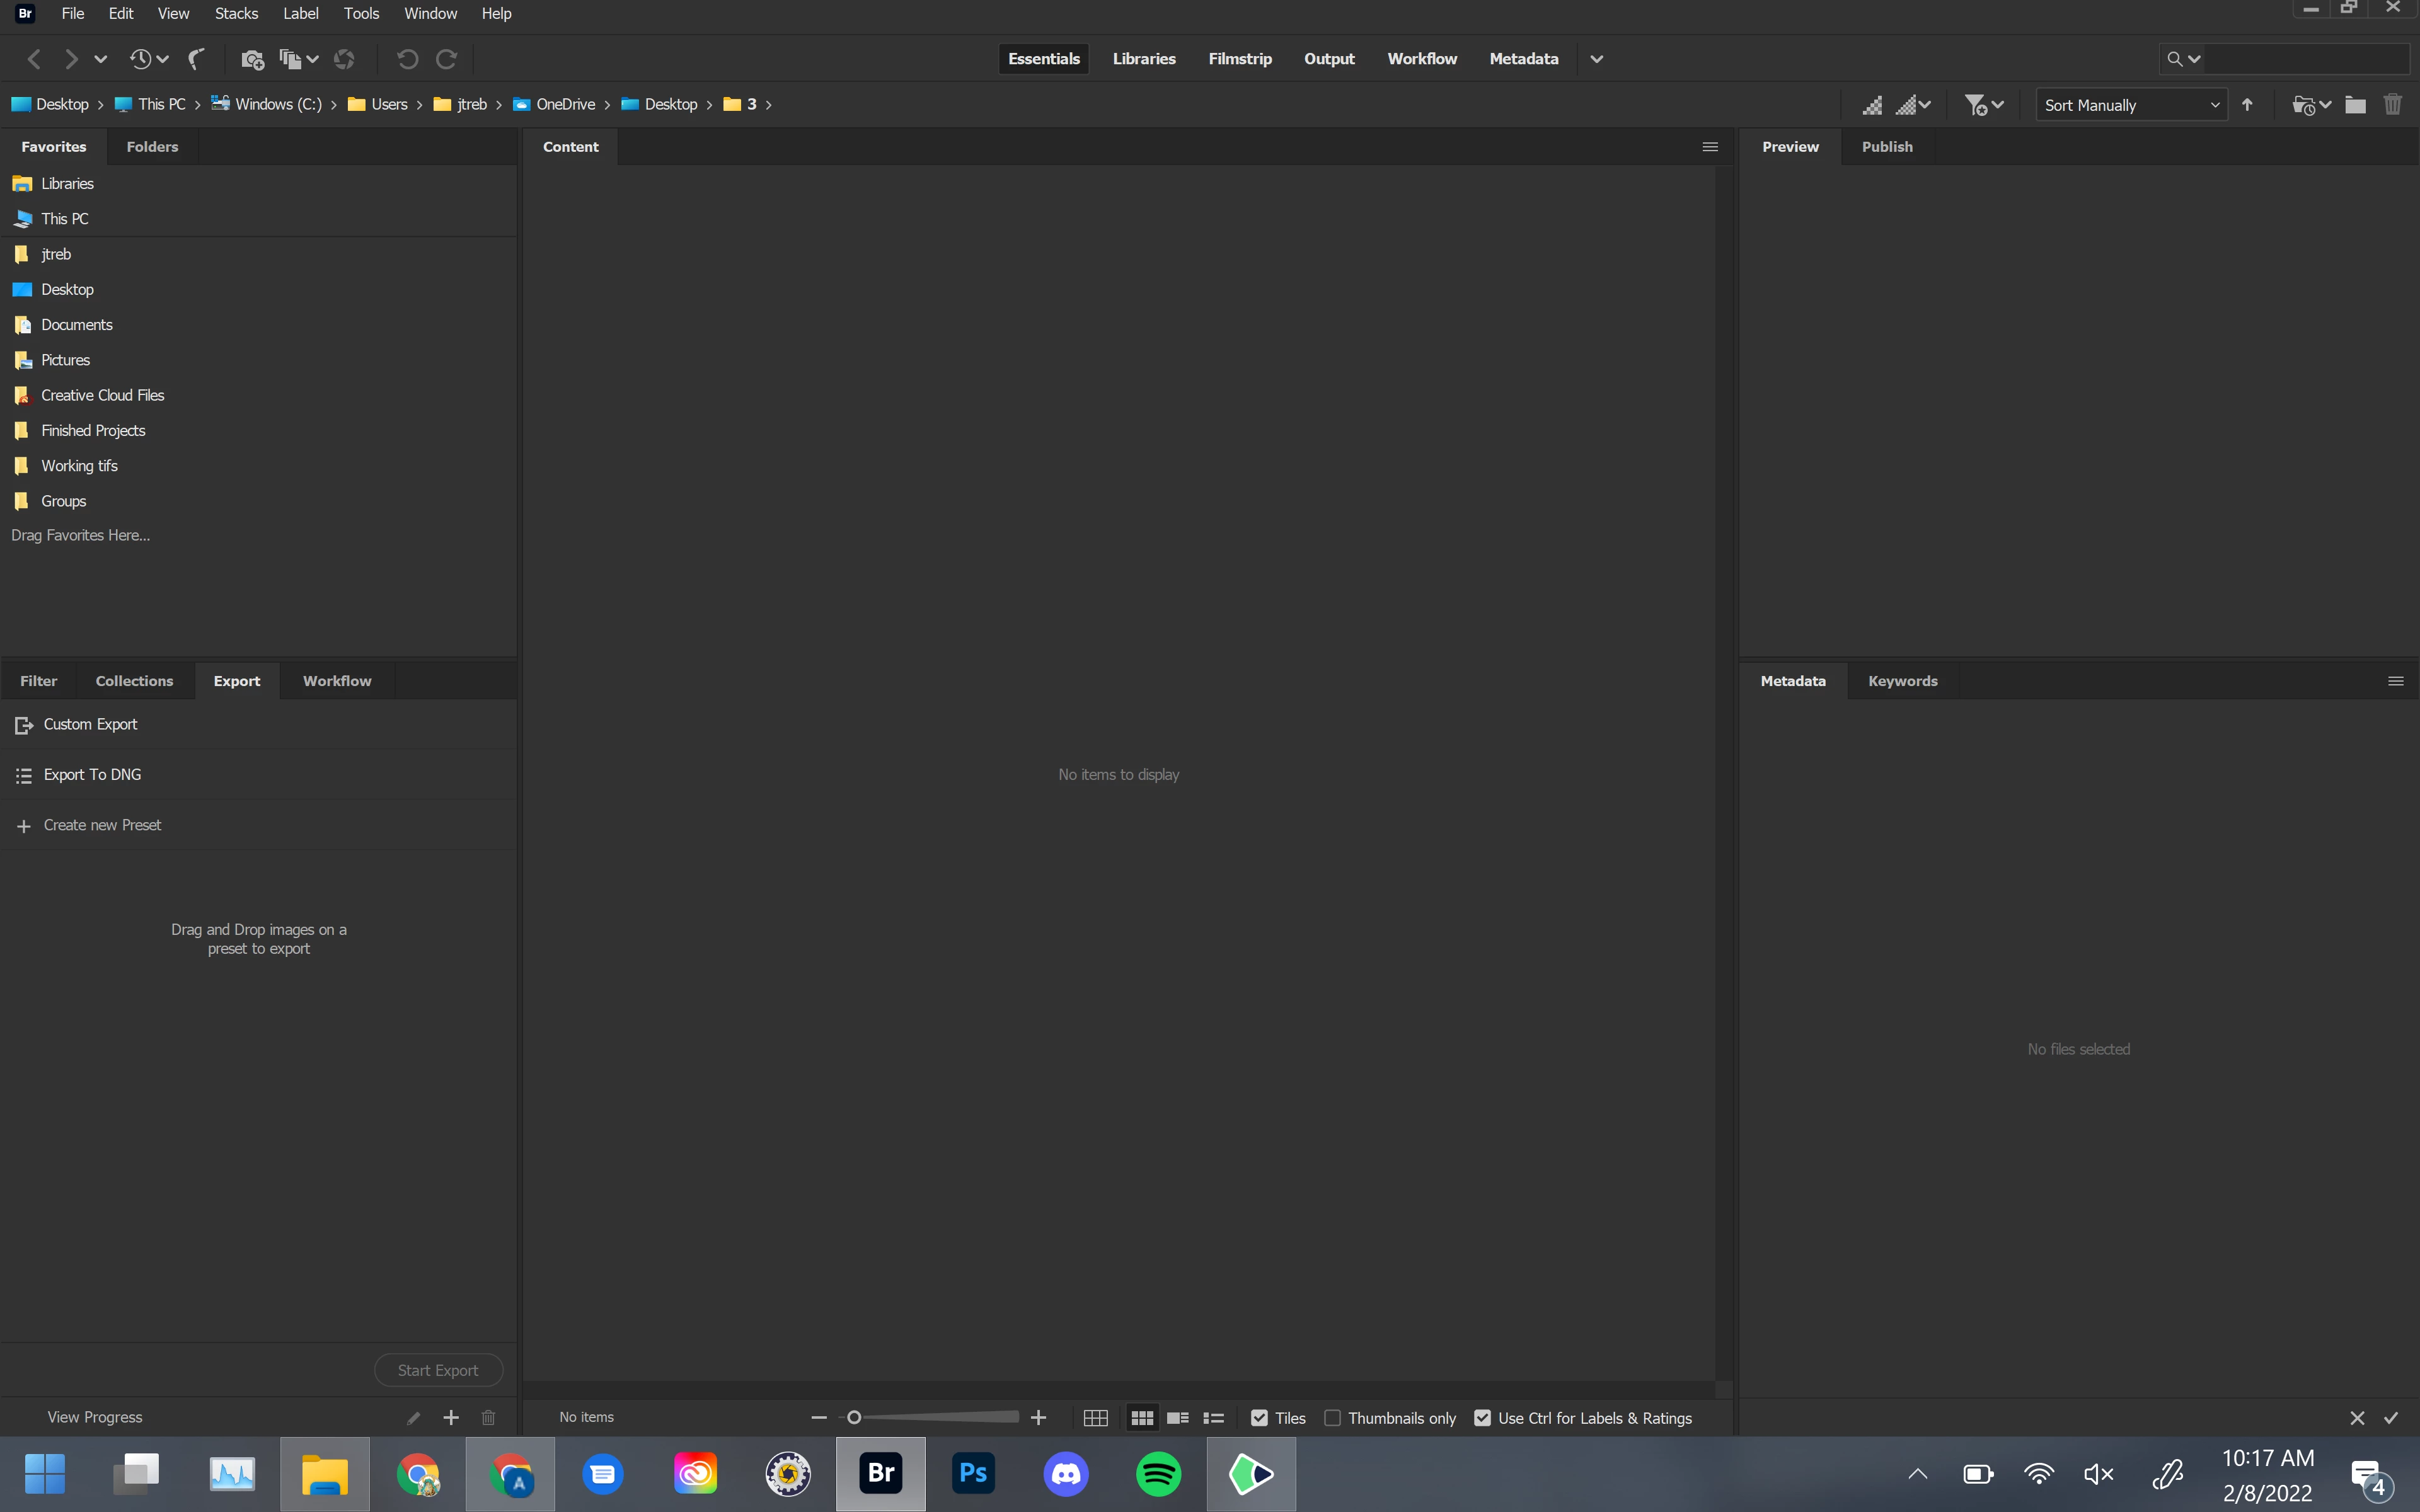Click the Get Photos from Camera icon

tap(252, 59)
